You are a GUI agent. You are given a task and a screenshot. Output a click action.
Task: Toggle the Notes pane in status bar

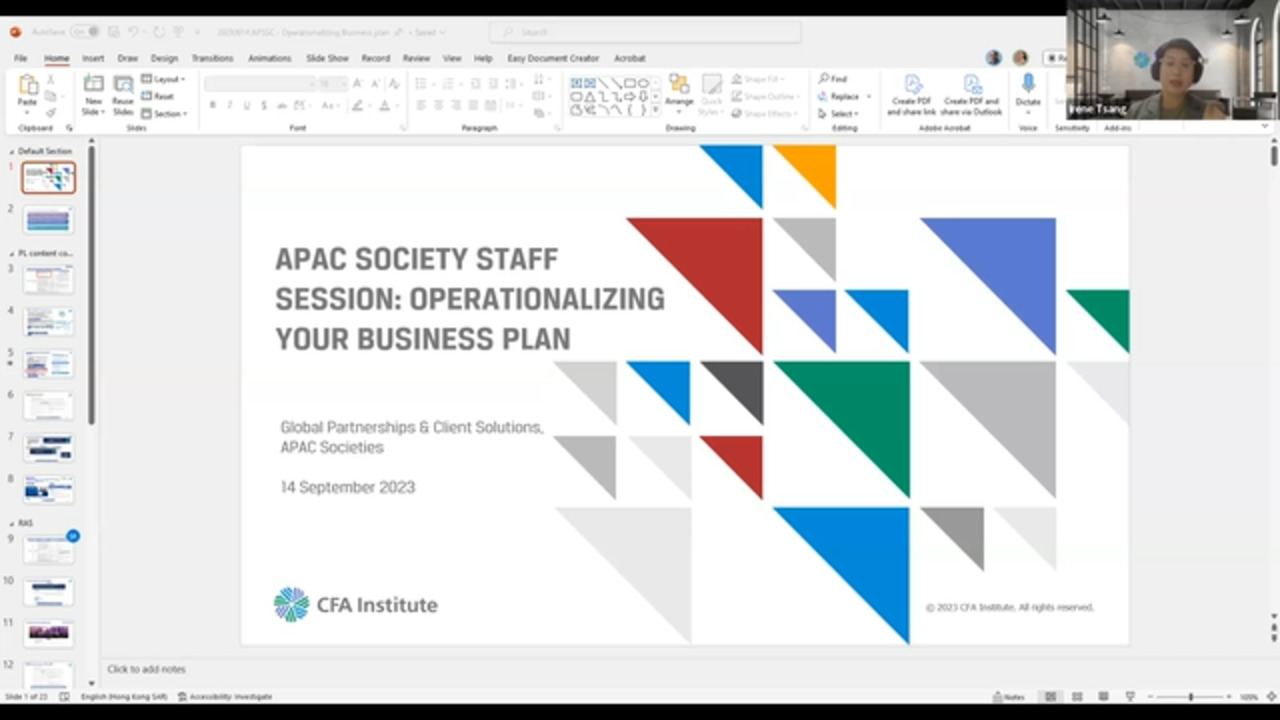coord(1009,696)
